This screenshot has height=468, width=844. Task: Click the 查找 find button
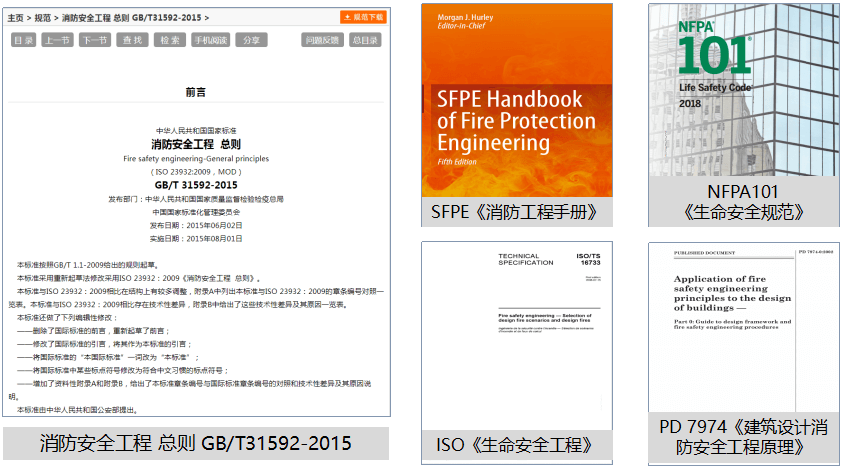132,40
